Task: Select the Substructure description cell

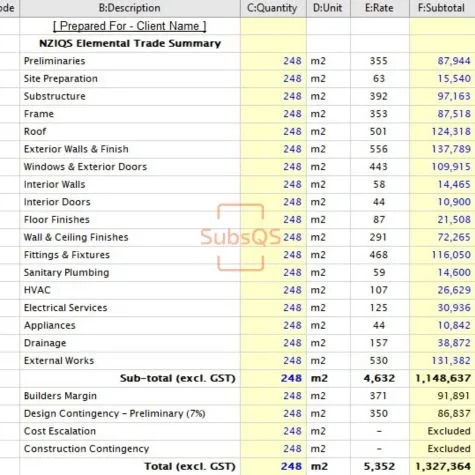Action: (130, 96)
